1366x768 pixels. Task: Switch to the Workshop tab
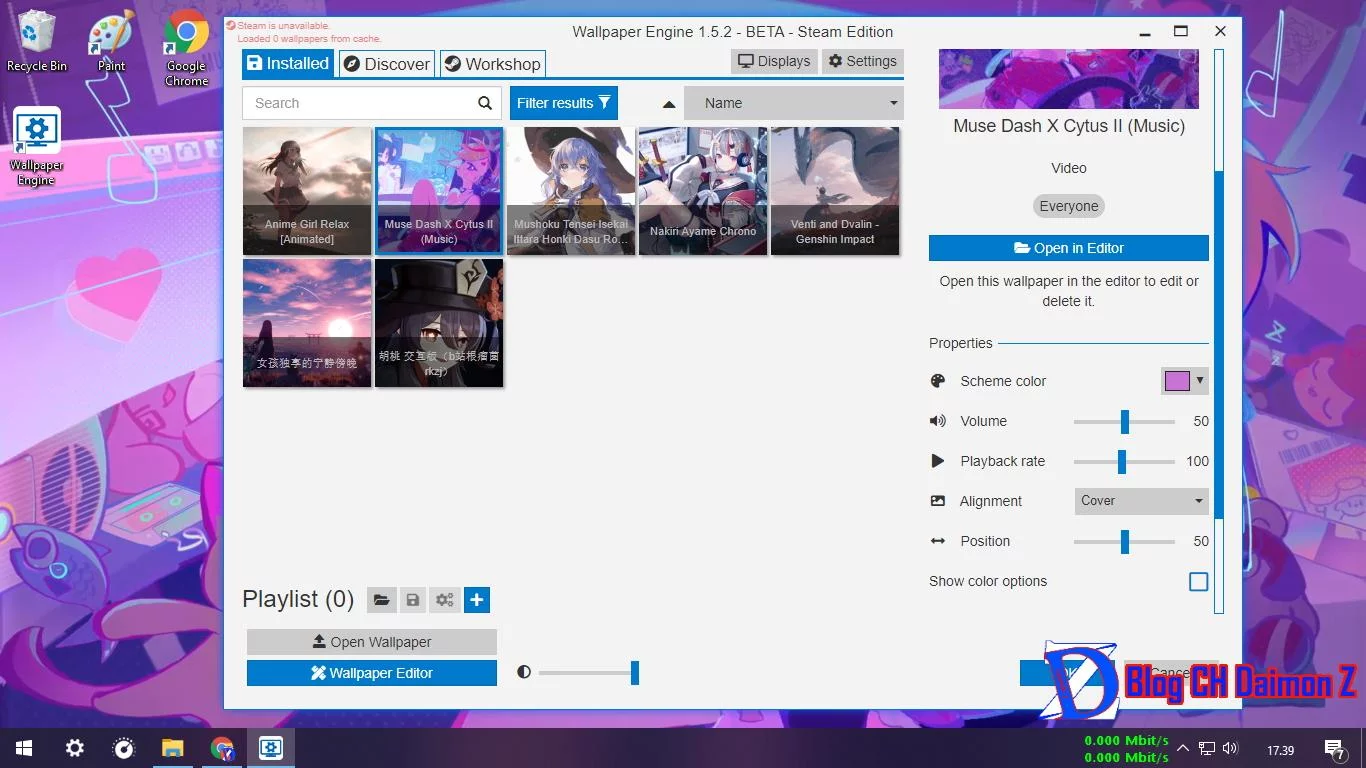tap(493, 64)
